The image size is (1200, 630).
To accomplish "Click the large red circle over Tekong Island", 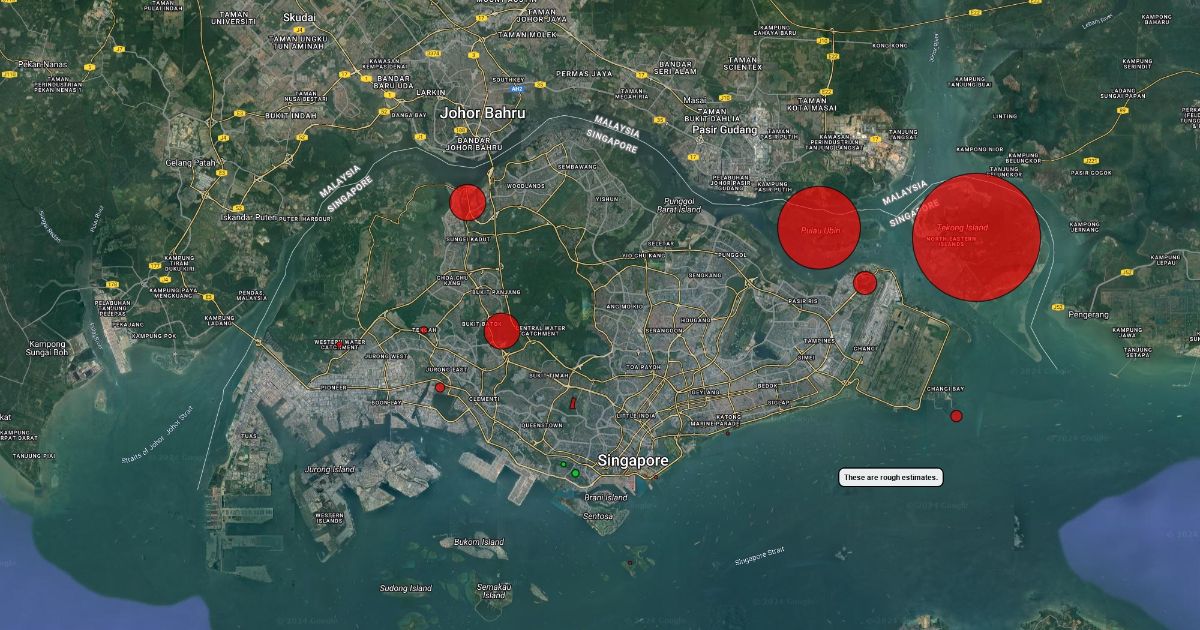I will [976, 237].
